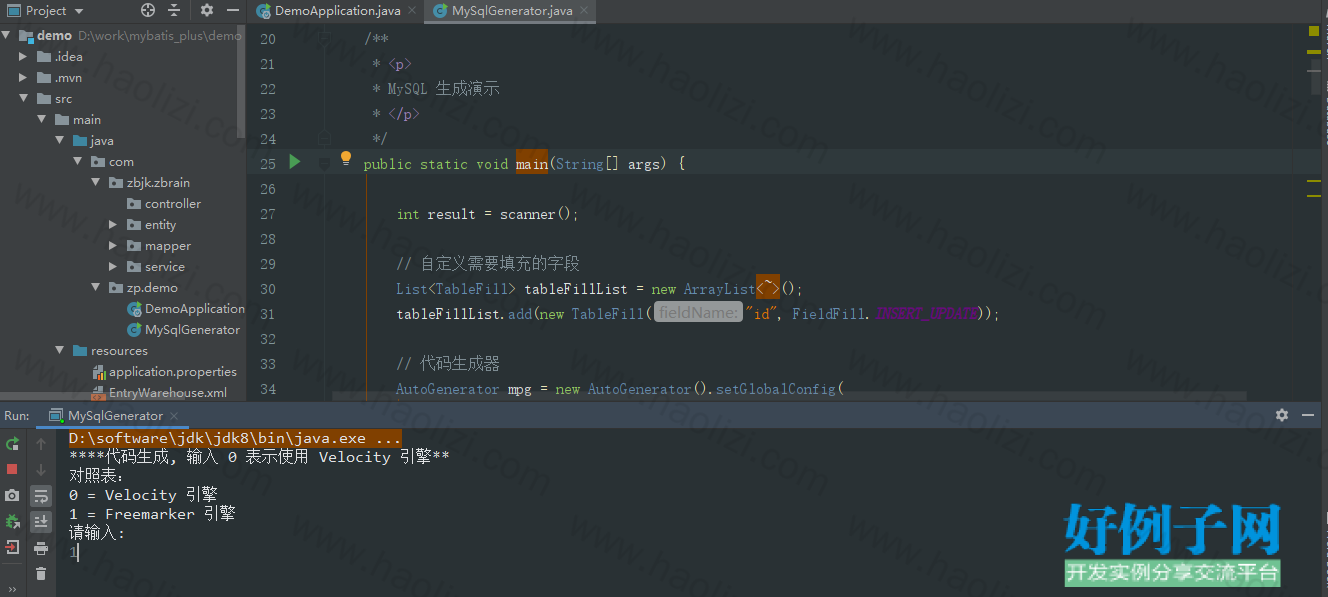Close the MySqlGenerator Run tab
The image size is (1328, 597).
coord(174,415)
